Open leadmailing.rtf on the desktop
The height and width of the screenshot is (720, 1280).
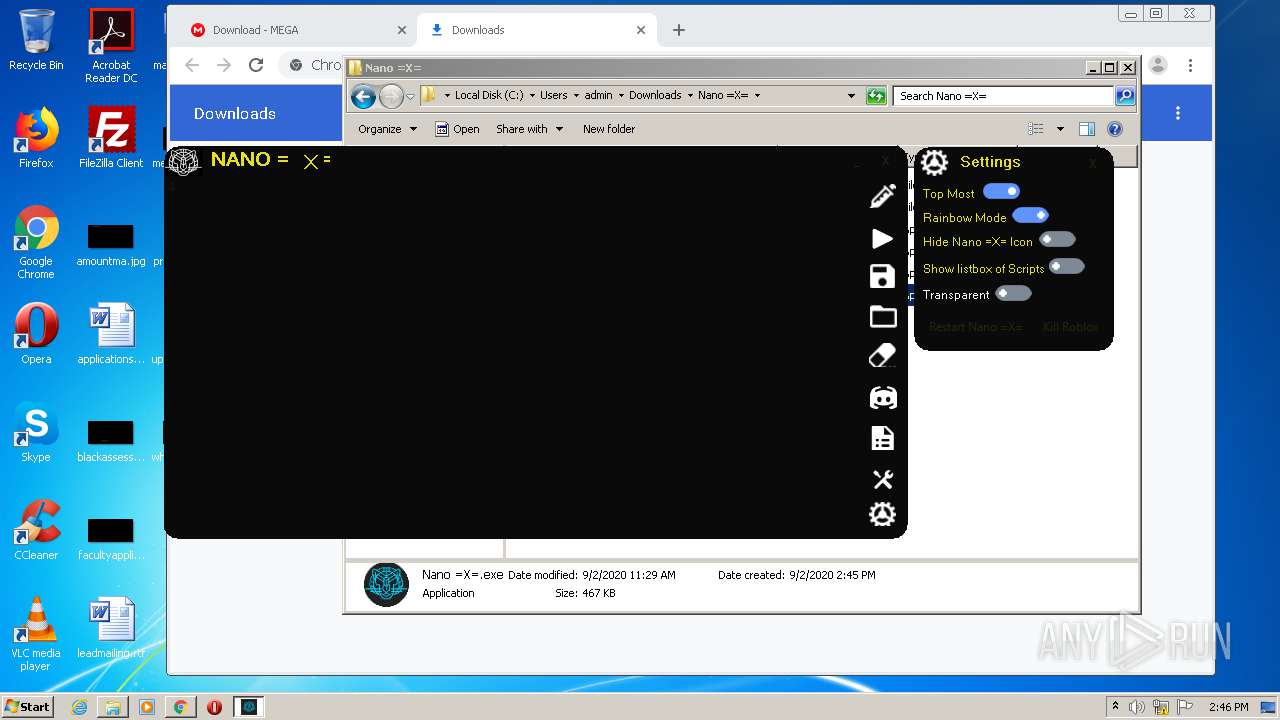(111, 630)
